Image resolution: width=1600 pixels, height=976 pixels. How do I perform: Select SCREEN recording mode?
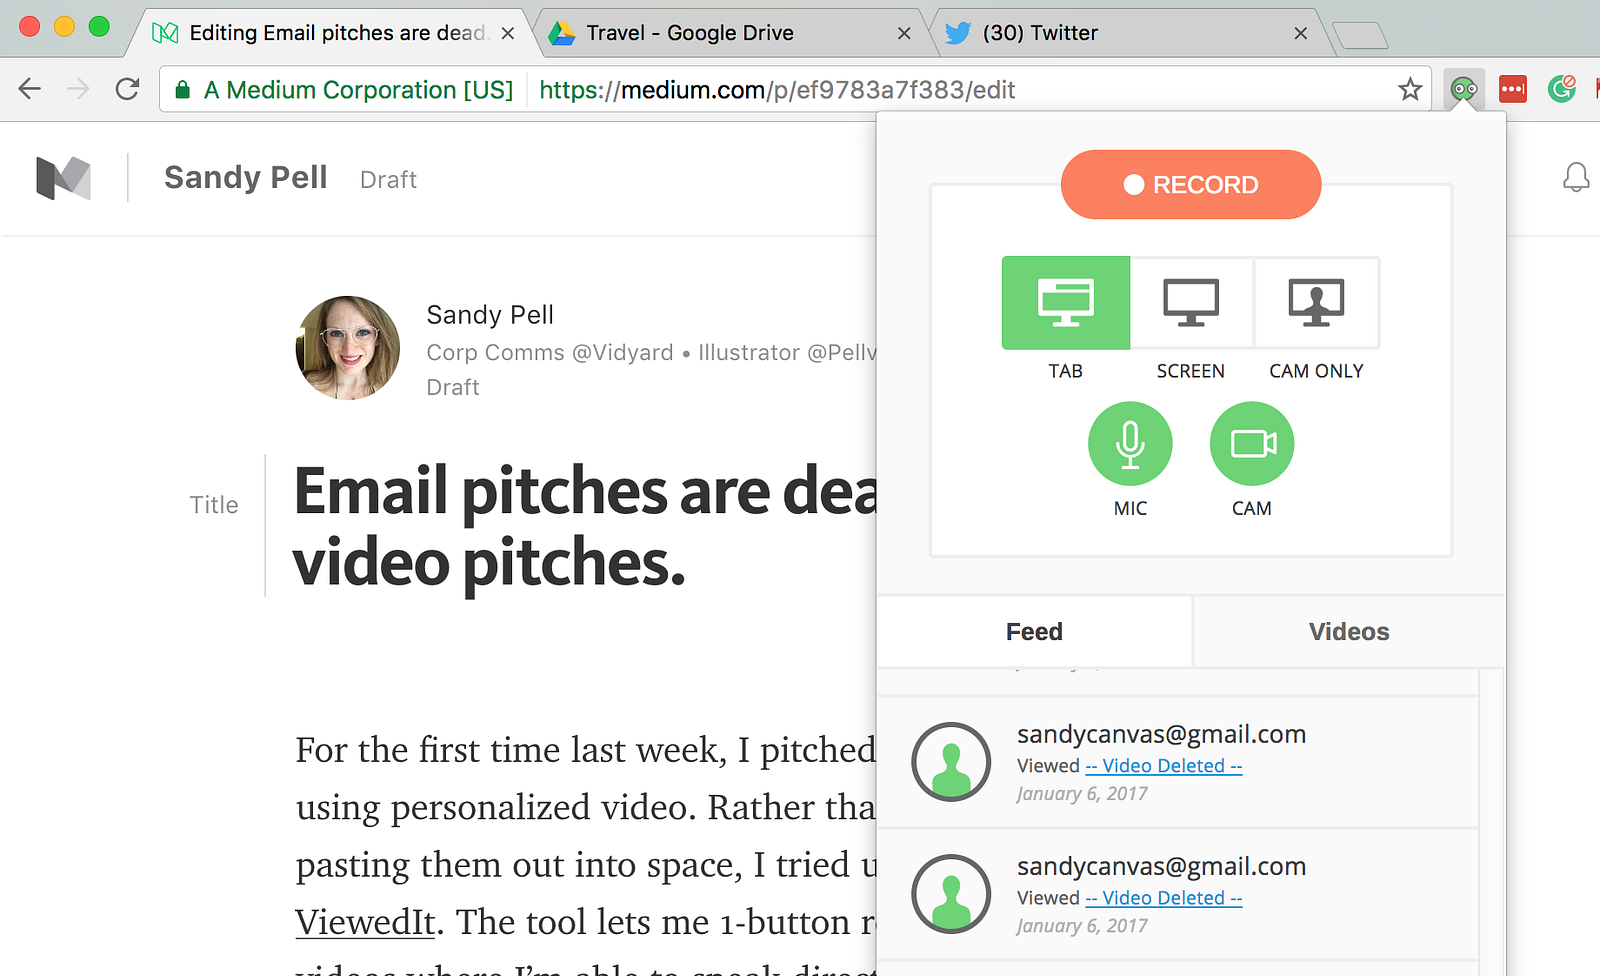coord(1191,303)
